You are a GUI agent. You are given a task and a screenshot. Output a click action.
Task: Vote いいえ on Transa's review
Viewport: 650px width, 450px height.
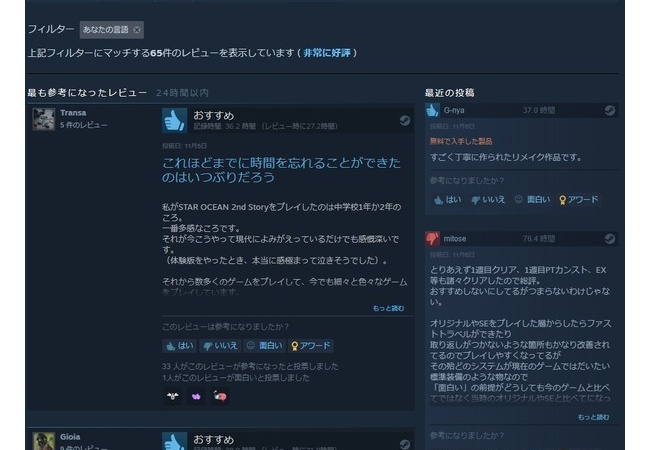coord(221,346)
